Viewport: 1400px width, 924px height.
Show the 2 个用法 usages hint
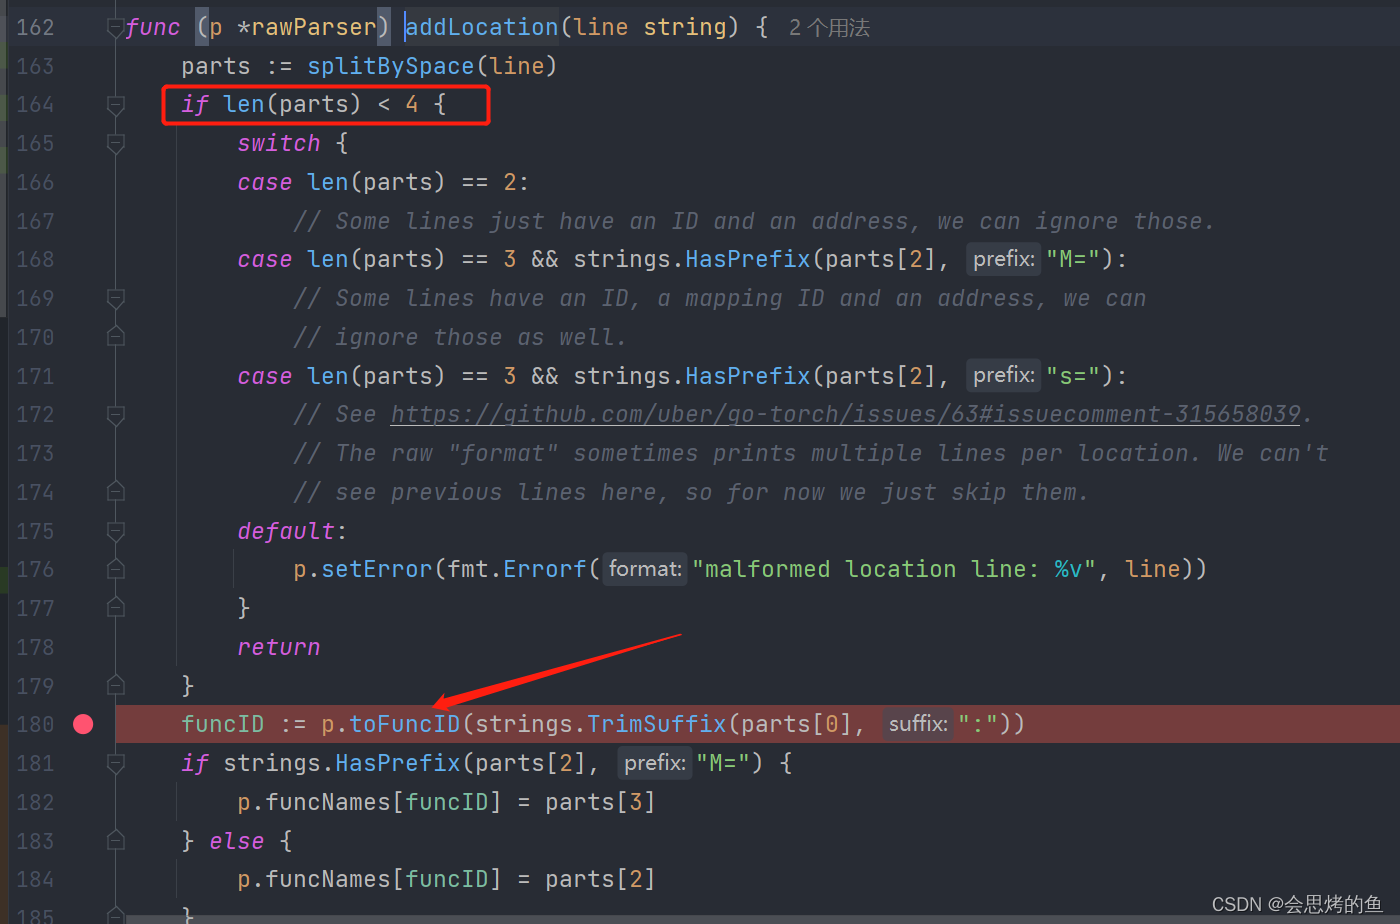[x=829, y=28]
